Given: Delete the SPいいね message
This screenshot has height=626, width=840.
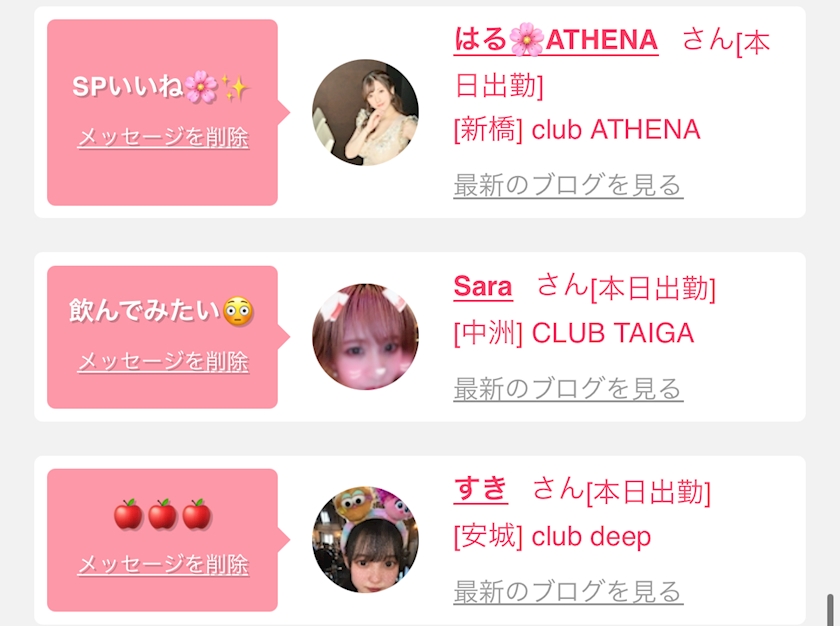Looking at the screenshot, I should point(163,137).
